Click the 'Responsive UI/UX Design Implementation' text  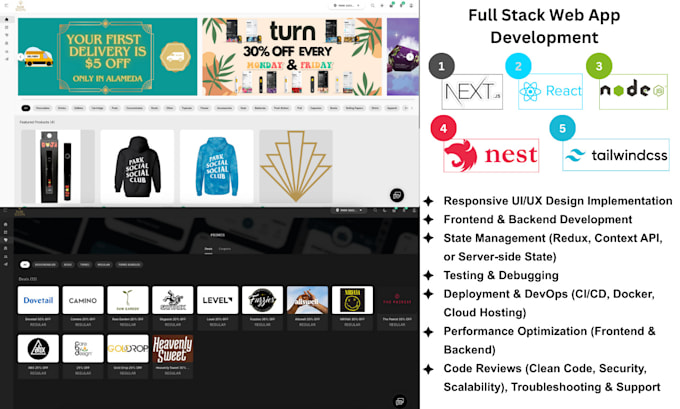click(558, 201)
